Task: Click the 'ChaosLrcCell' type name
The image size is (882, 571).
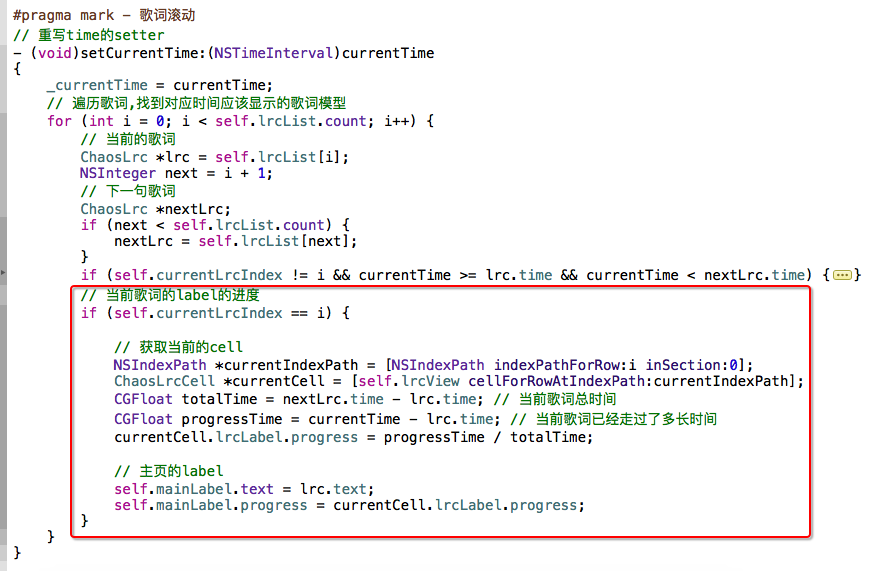Action: click(x=164, y=381)
